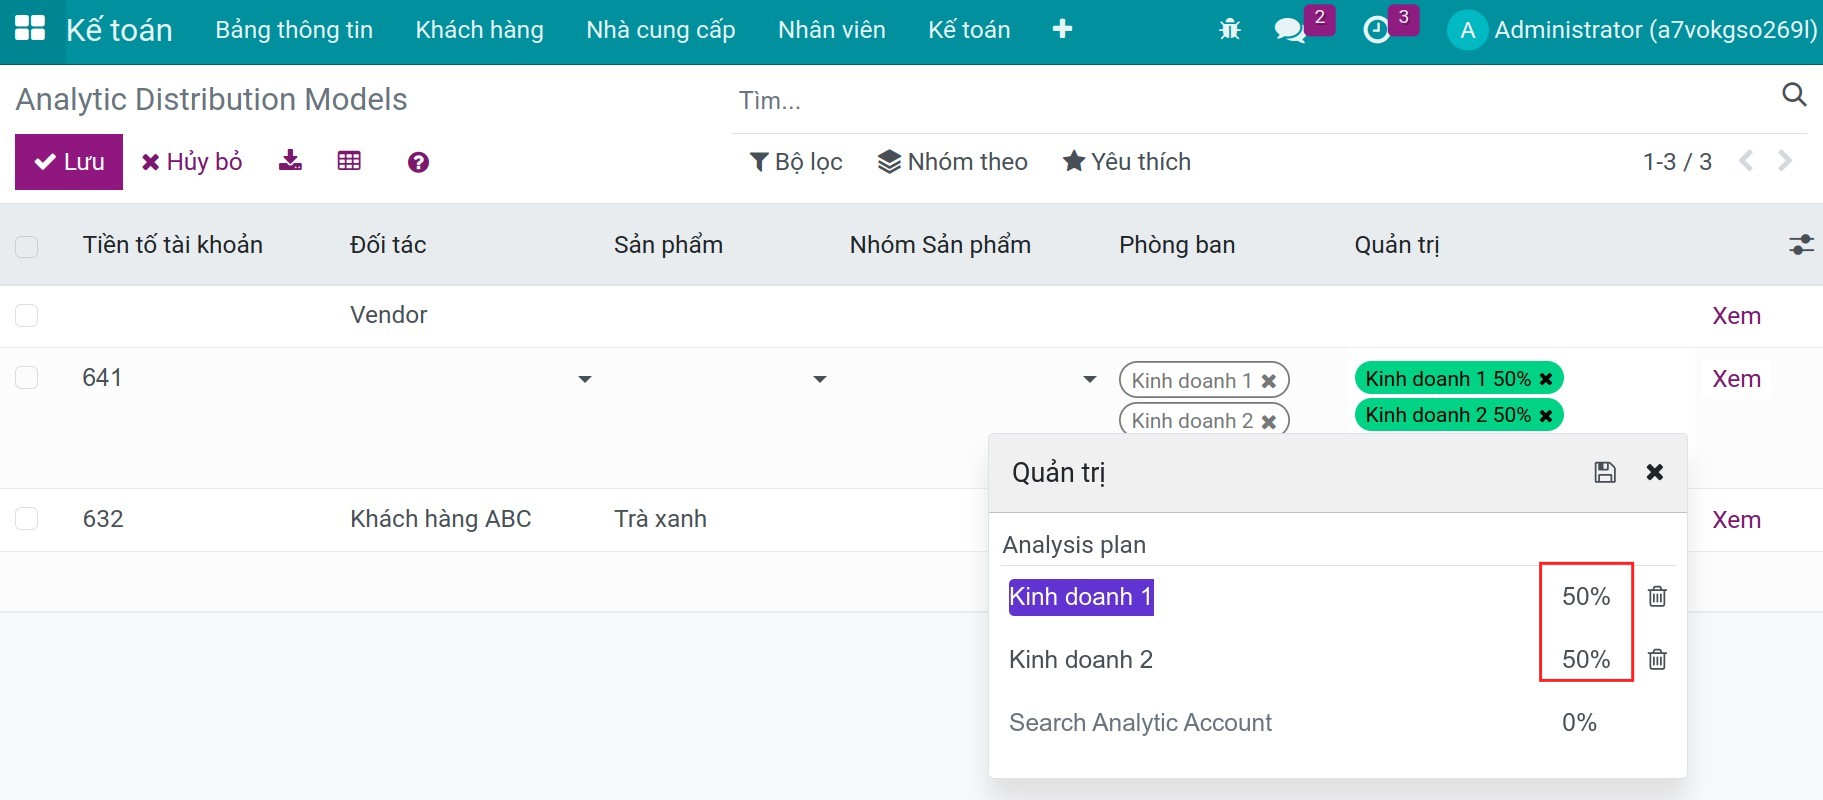Save the Quản trị popup with disk icon
The width and height of the screenshot is (1823, 800).
pyautogui.click(x=1605, y=472)
